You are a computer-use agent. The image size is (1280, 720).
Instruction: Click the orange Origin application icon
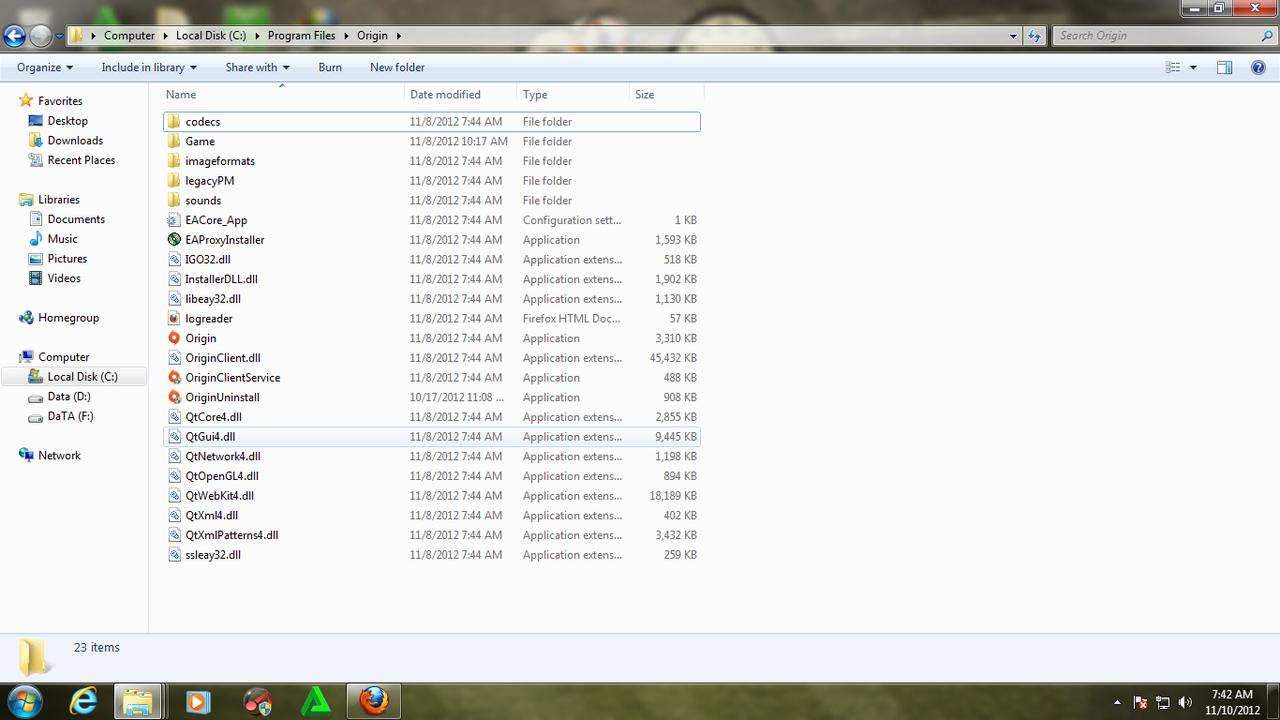(x=174, y=338)
